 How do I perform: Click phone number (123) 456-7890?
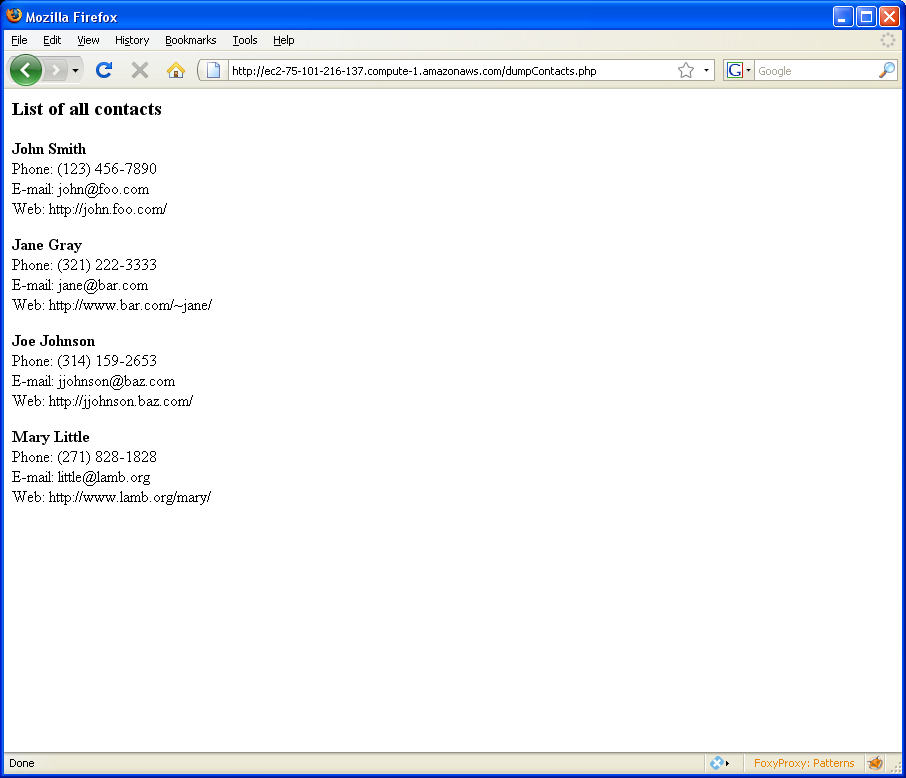pyautogui.click(x=107, y=169)
